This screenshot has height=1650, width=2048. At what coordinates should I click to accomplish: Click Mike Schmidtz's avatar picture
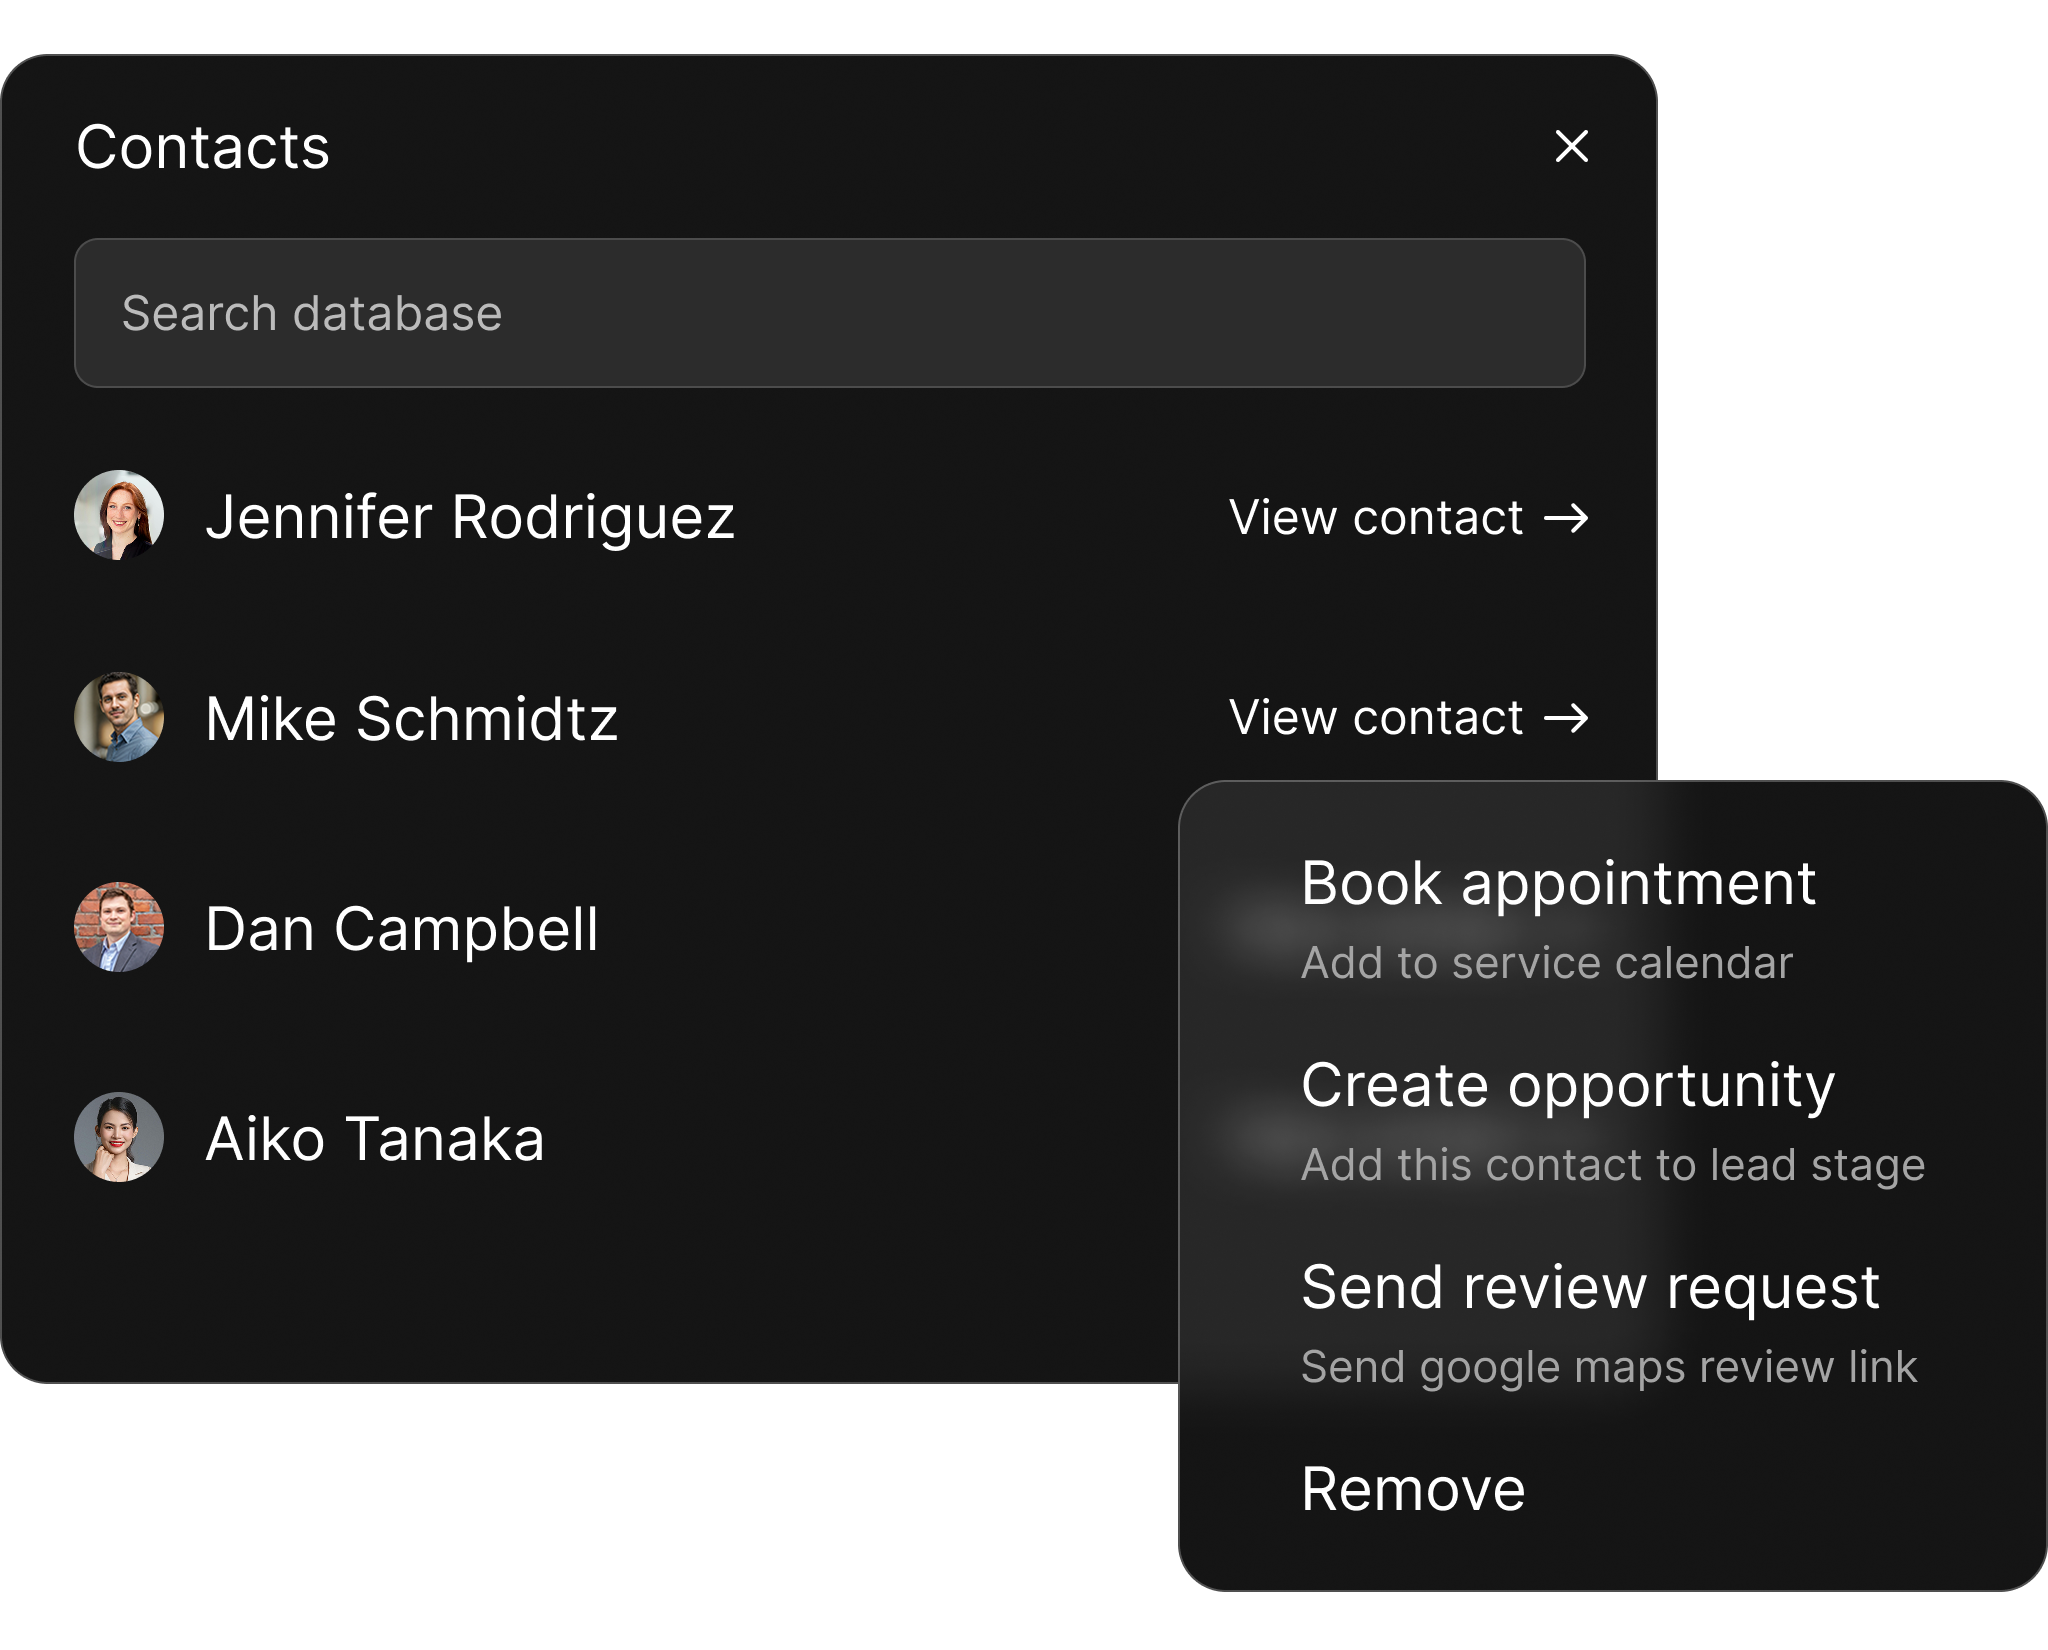tap(119, 717)
